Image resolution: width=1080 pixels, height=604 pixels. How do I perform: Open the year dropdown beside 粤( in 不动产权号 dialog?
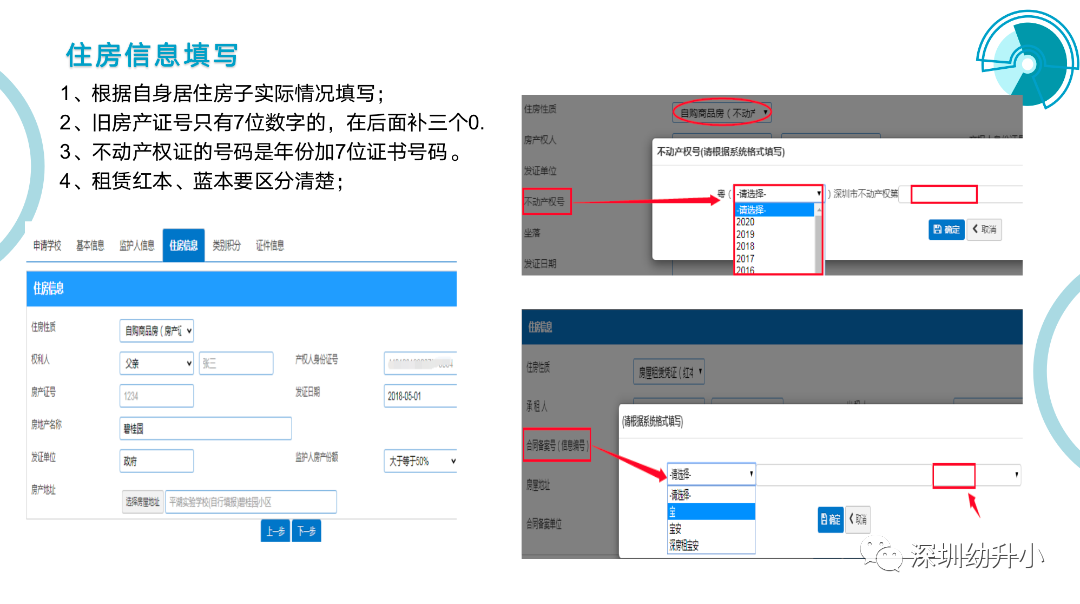click(778, 194)
